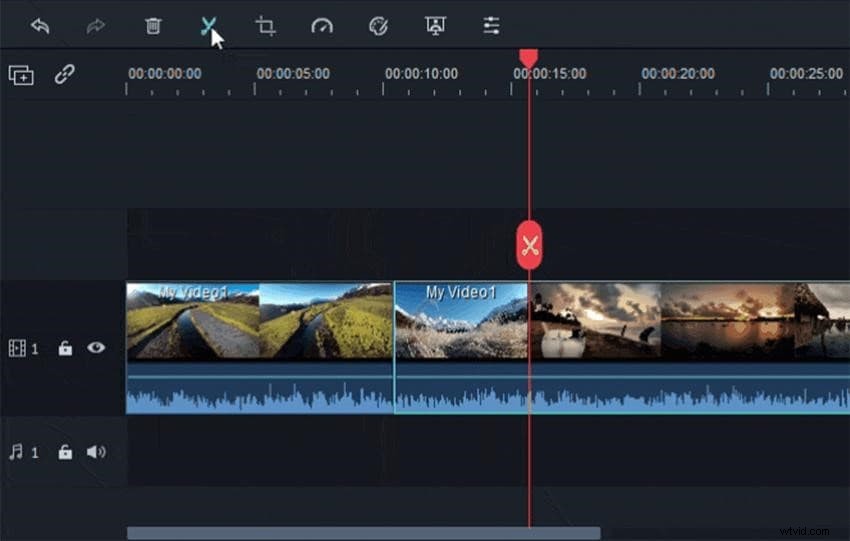Click the 00:00:25:00 ruler timestamp
Image resolution: width=850 pixels, height=541 pixels.
[x=806, y=73]
